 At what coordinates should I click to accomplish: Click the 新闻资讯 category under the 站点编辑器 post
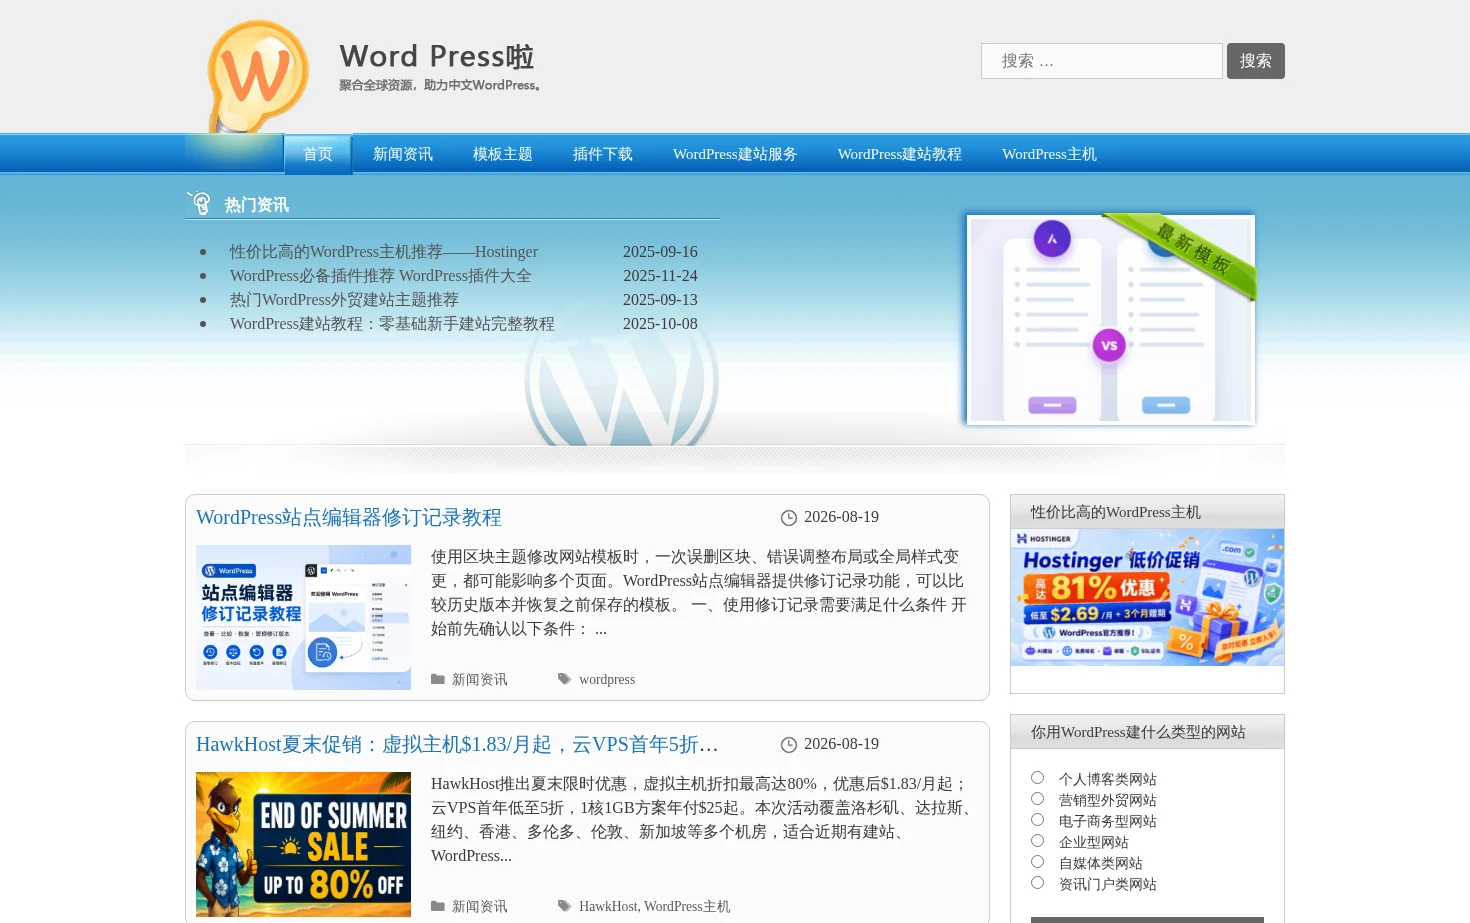[480, 679]
